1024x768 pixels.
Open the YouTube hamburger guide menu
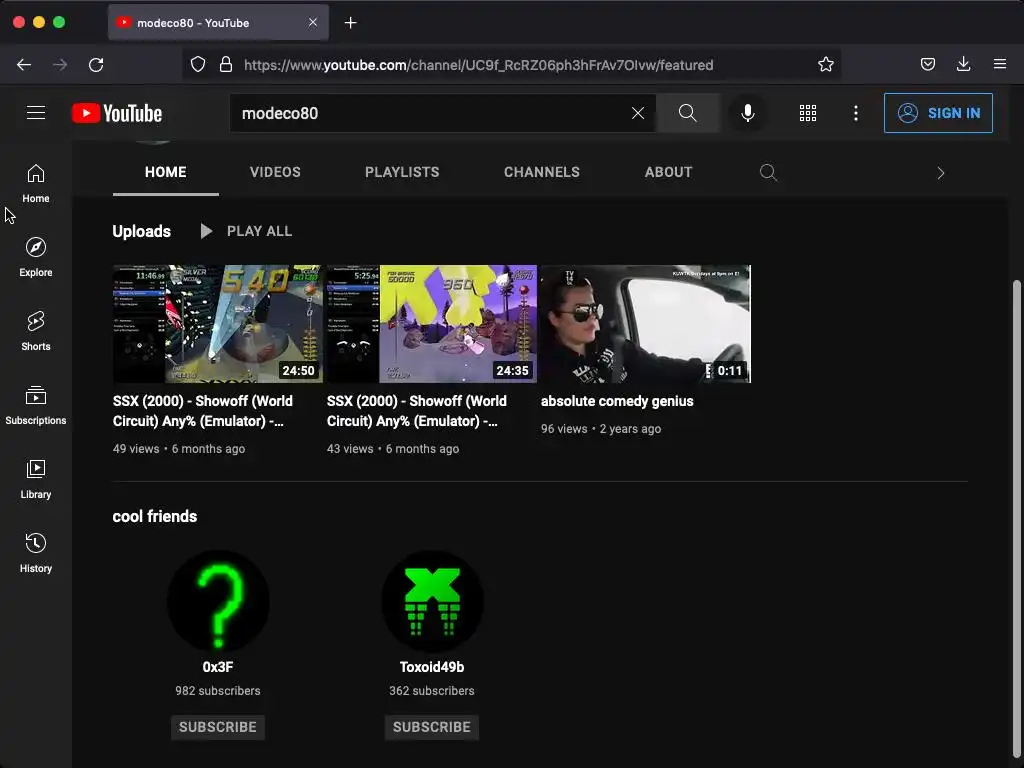pyautogui.click(x=36, y=113)
